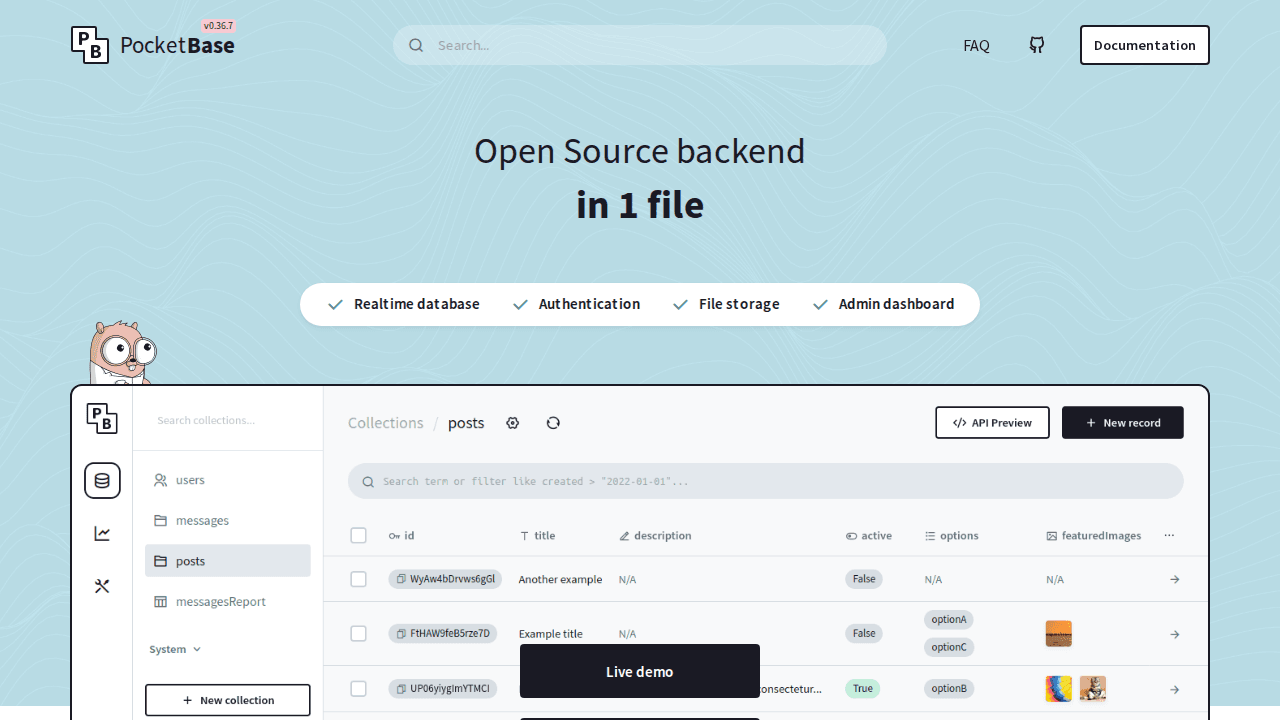Open the 'Another example' record arrow
1280x720 pixels.
click(x=1175, y=579)
